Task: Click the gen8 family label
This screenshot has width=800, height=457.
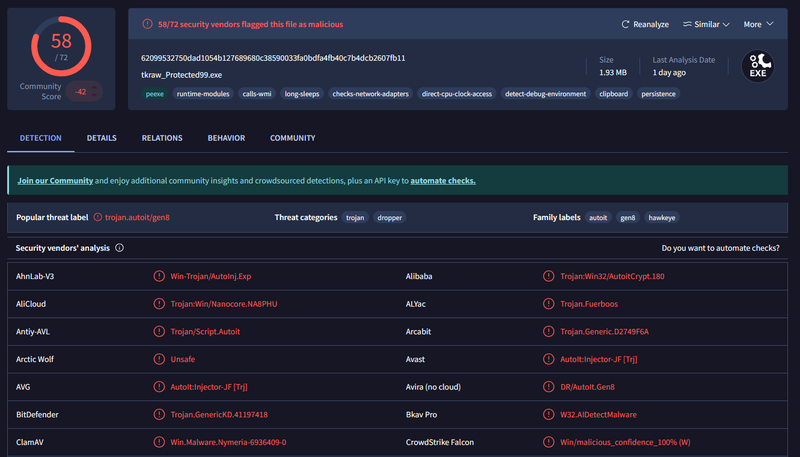Action: click(628, 218)
